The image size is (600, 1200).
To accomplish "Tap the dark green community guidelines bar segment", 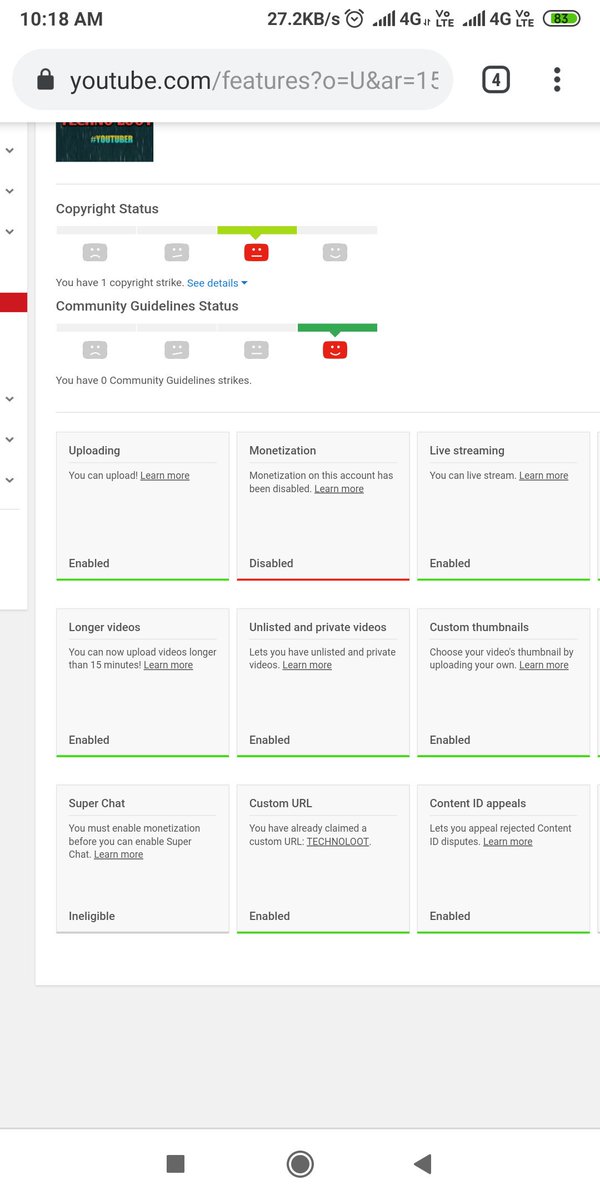I will pyautogui.click(x=337, y=327).
